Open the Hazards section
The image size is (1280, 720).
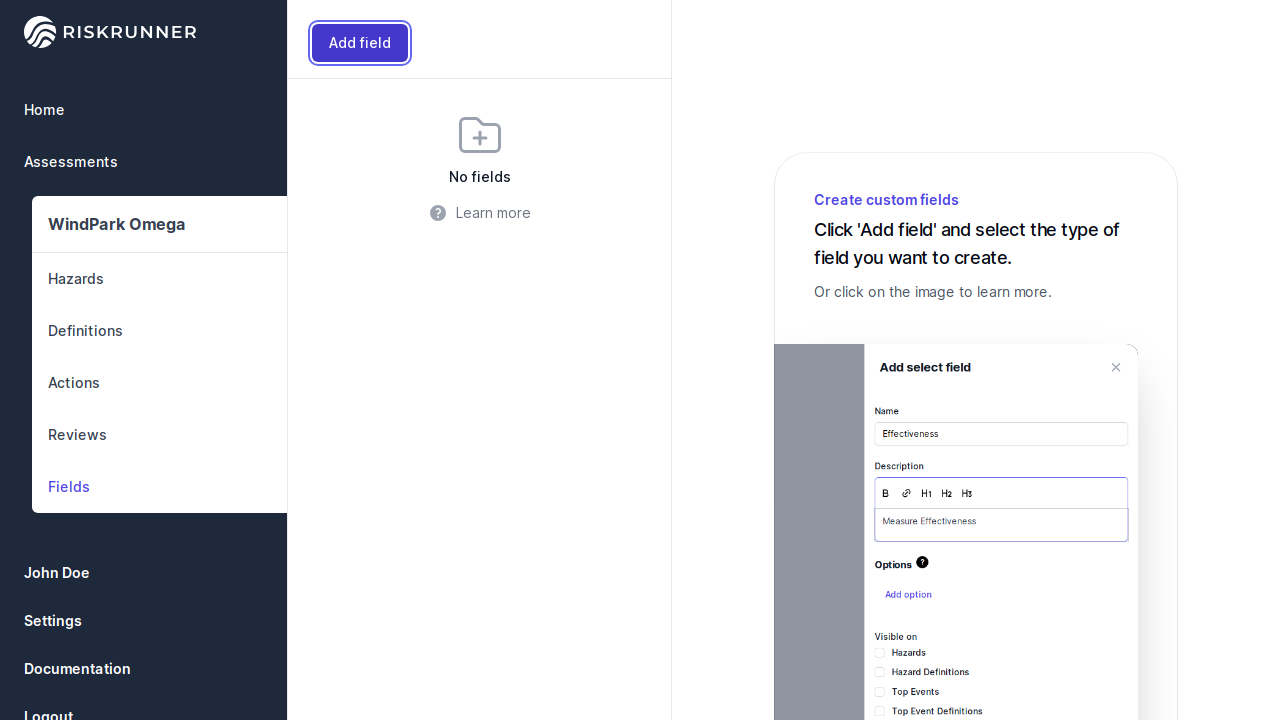click(x=76, y=279)
